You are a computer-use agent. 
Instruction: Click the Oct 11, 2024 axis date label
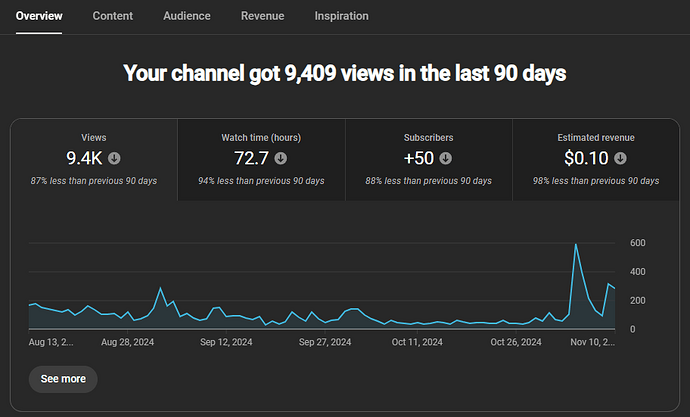coord(417,342)
